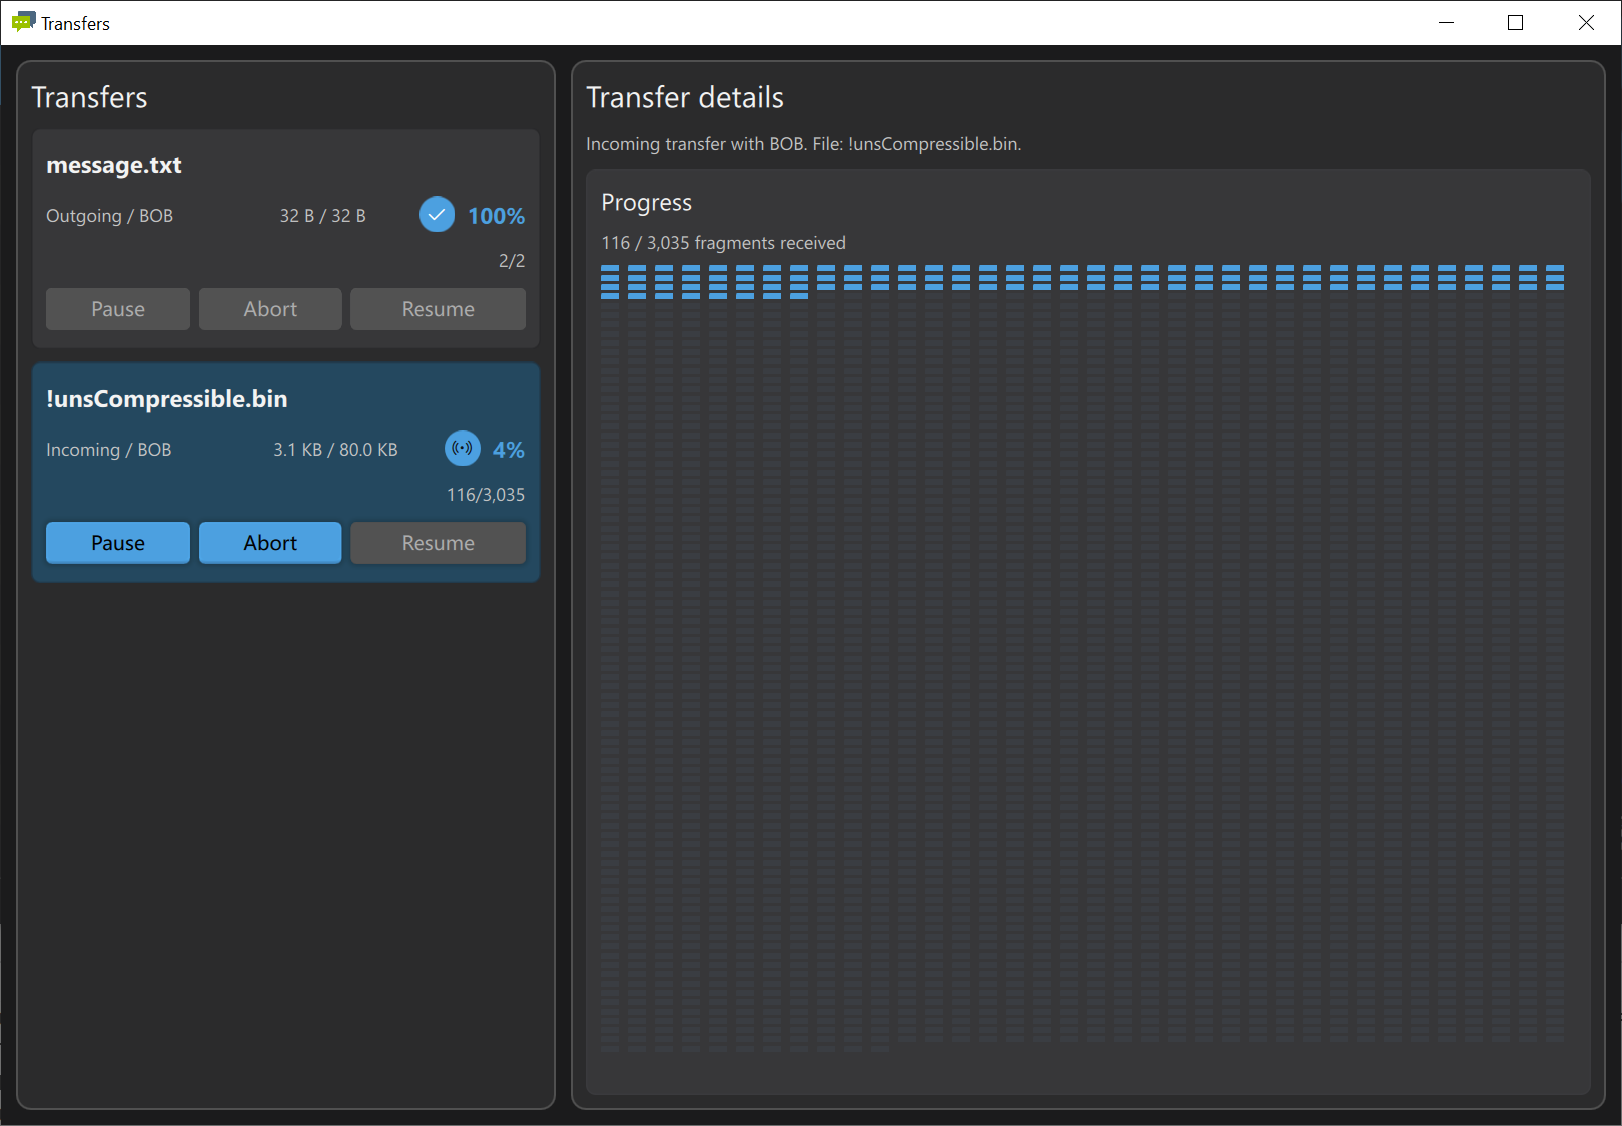The width and height of the screenshot is (1622, 1126).
Task: Click the Transfers app icon in title bar
Action: pos(22,22)
